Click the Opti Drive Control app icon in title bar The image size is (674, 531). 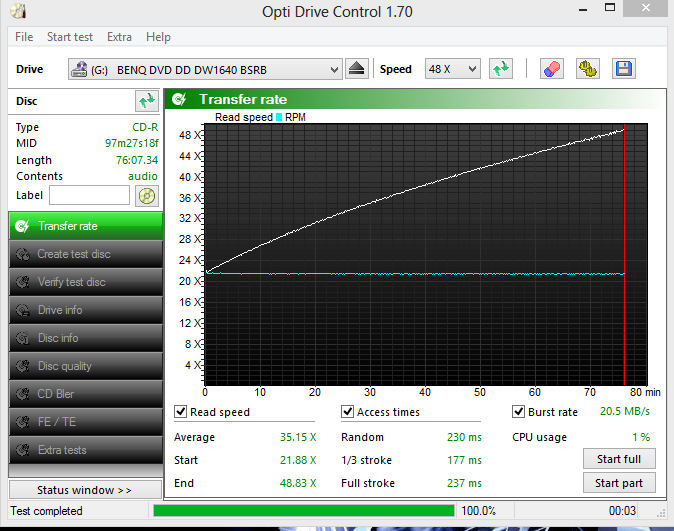coord(18,11)
